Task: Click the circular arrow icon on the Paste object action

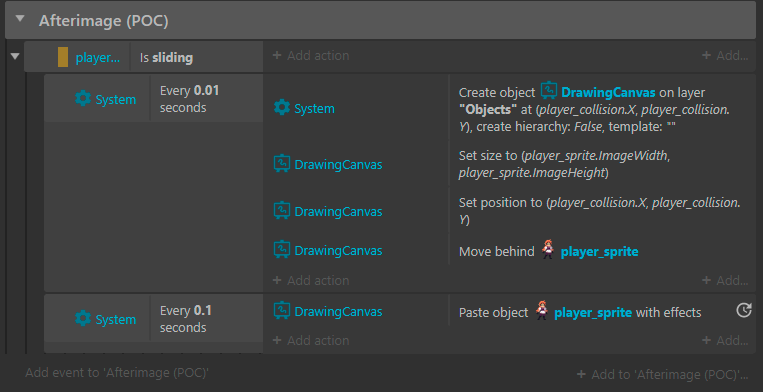Action: [744, 310]
